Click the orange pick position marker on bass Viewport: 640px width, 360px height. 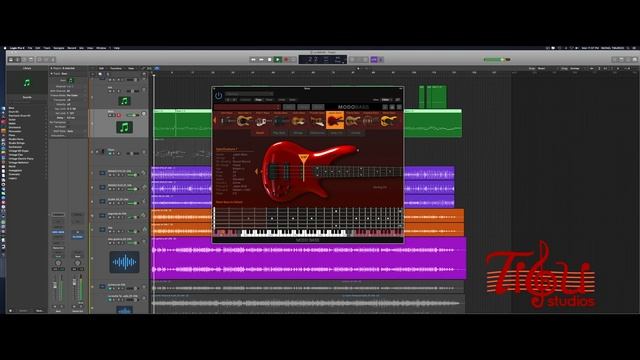point(303,158)
